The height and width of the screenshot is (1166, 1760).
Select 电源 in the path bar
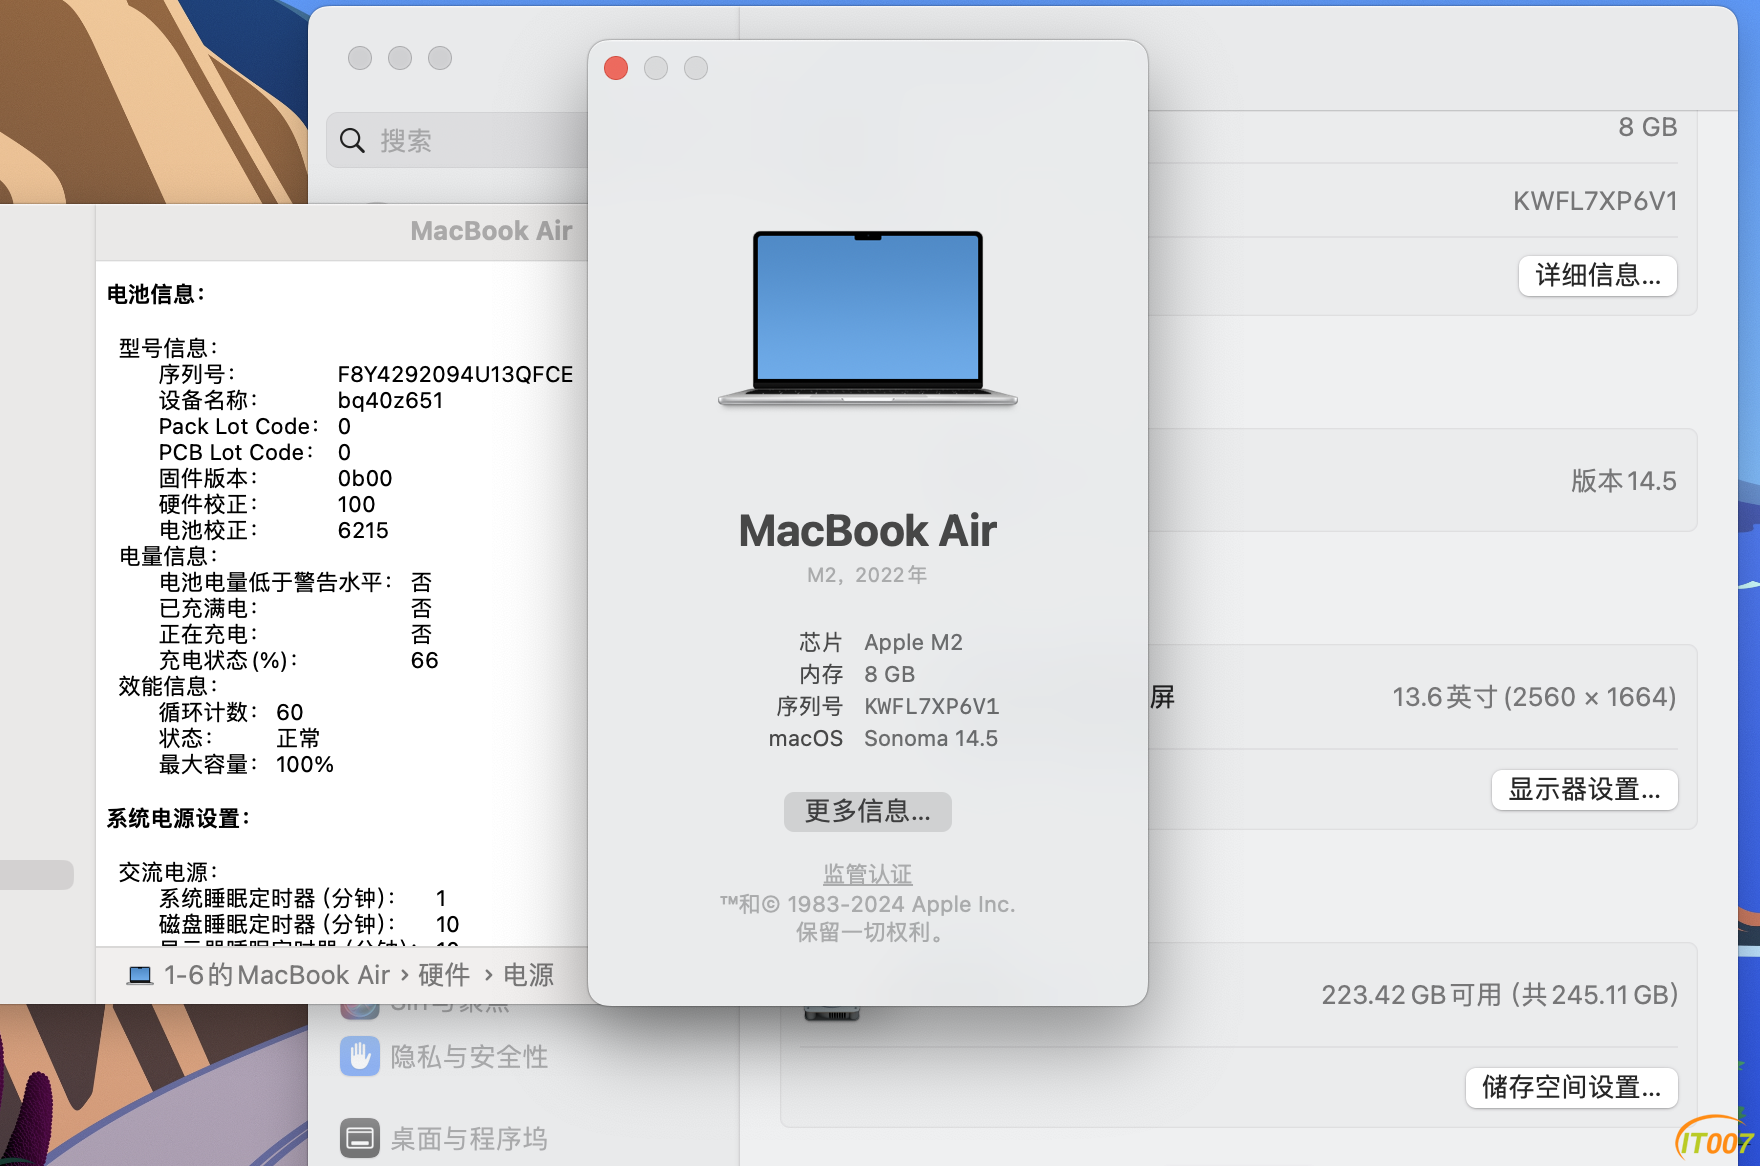(x=528, y=975)
